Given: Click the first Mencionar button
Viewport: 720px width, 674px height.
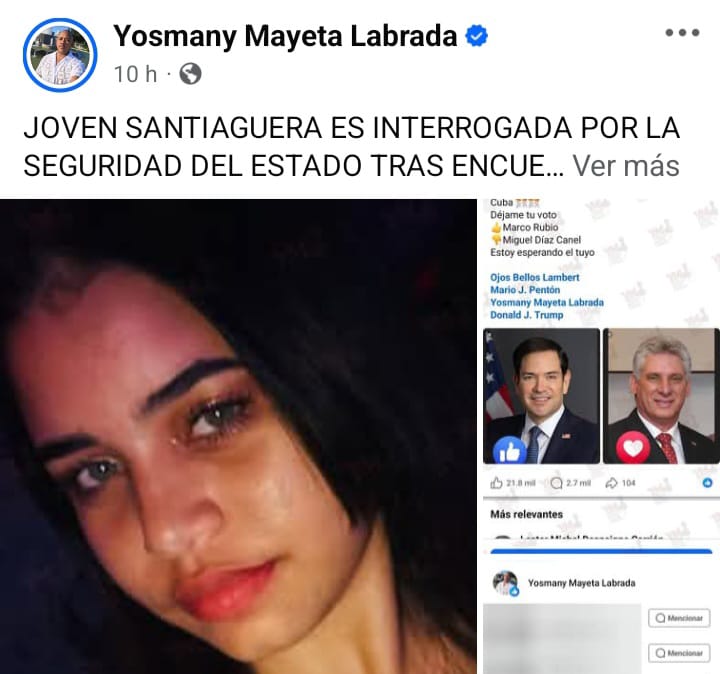Looking at the screenshot, I should pos(679,618).
